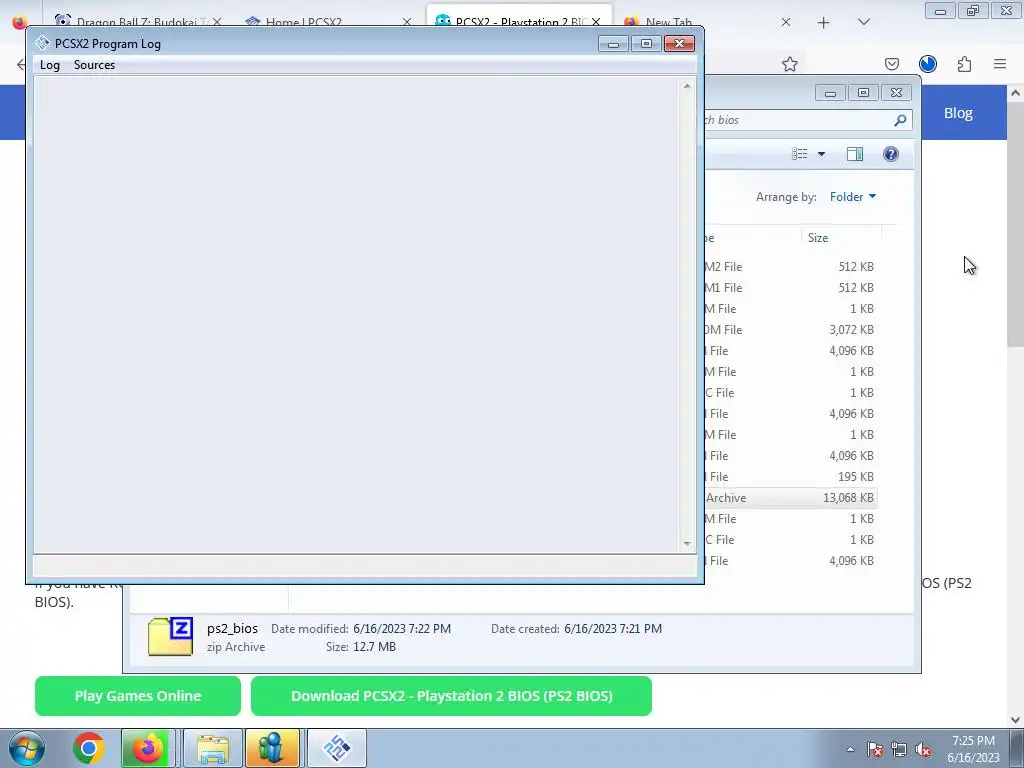
Task: Close the Home | PCSX2 tab
Action: pos(407,22)
